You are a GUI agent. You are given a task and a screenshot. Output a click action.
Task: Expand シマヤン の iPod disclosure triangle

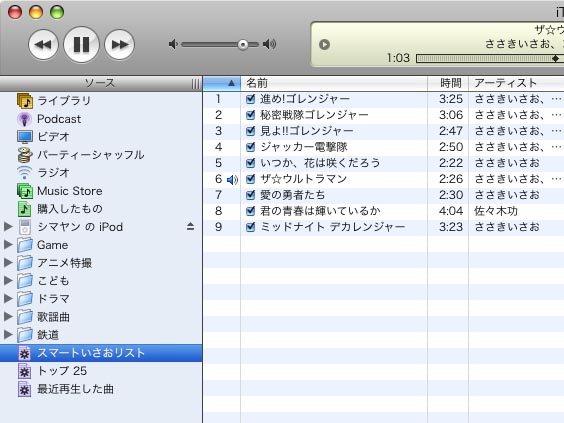pyautogui.click(x=8, y=227)
